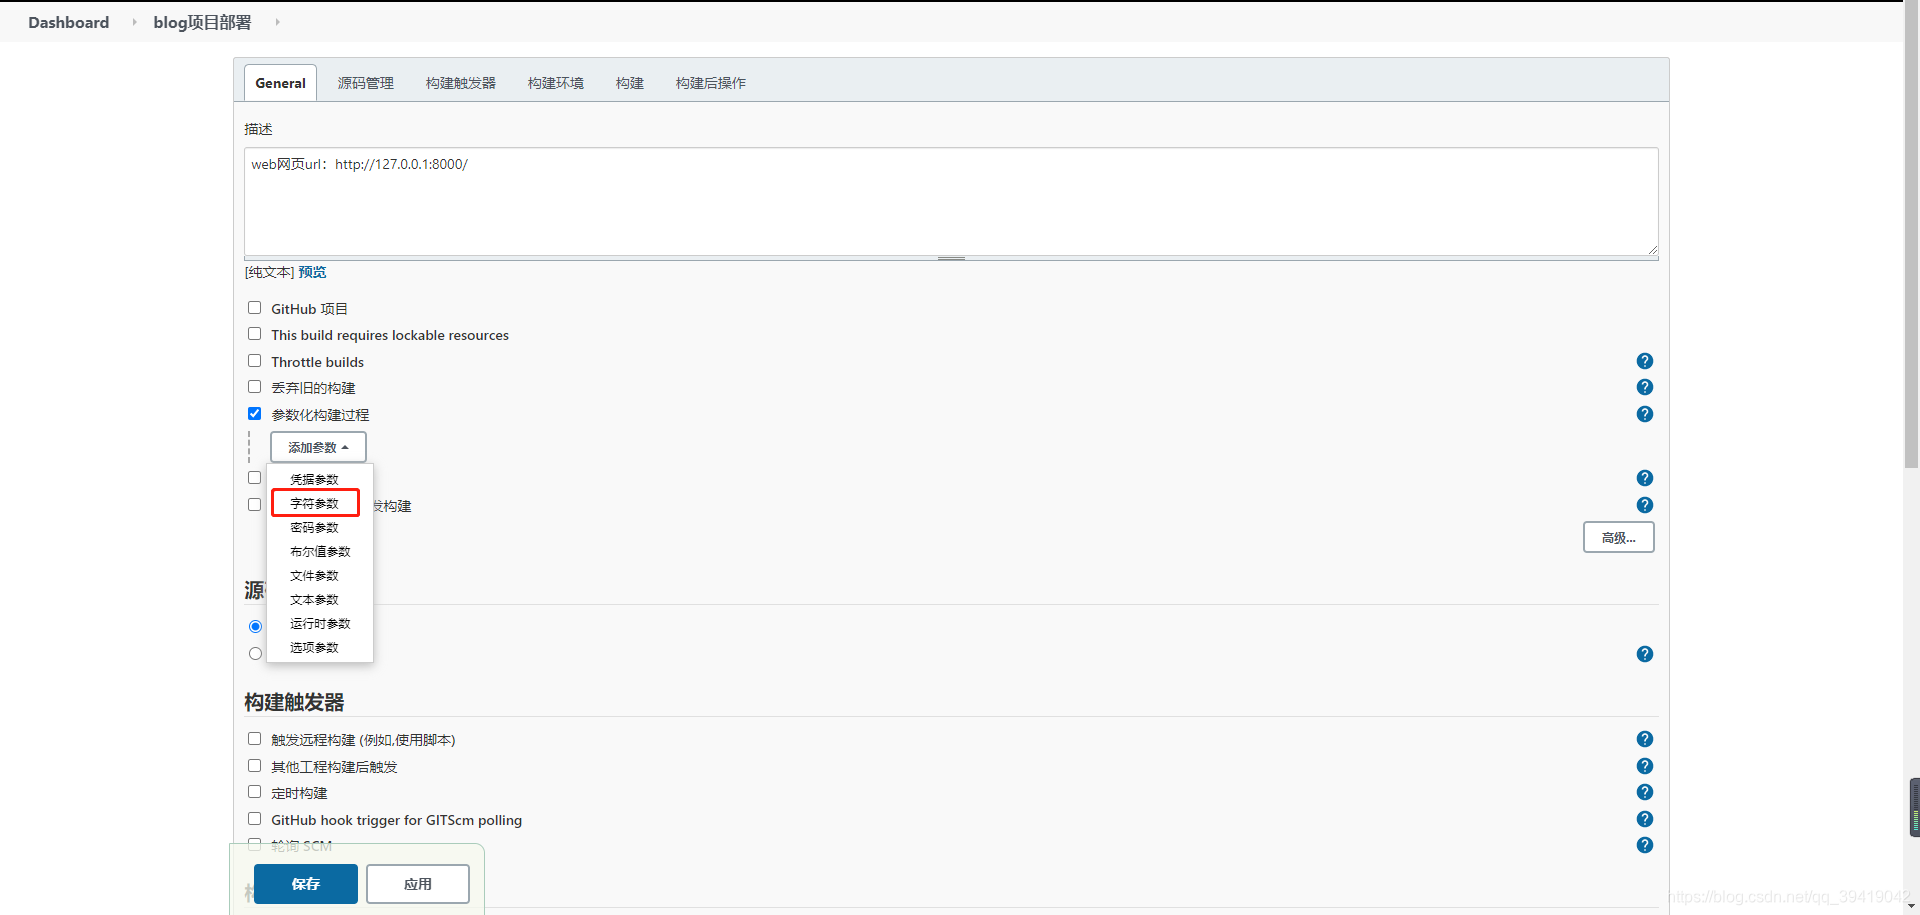Select 布尔值参数 from parameter menu

[319, 551]
